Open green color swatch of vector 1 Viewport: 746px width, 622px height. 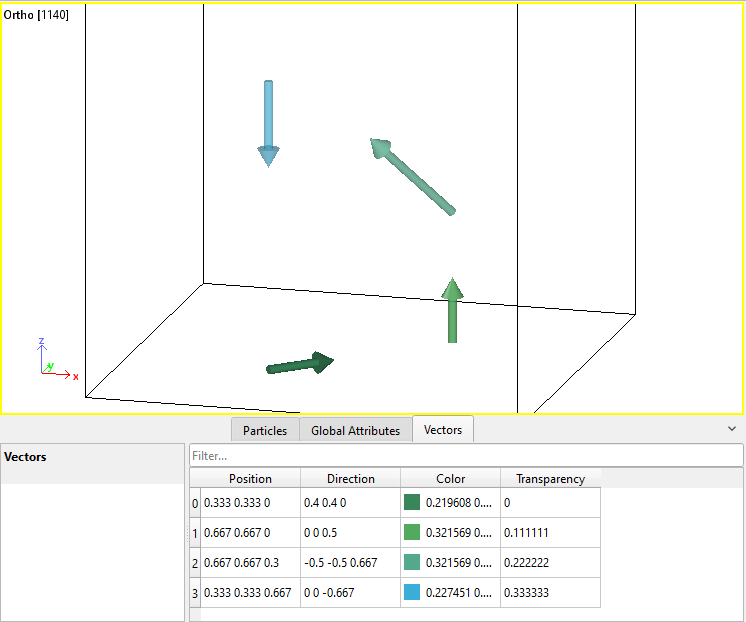pyautogui.click(x=412, y=533)
